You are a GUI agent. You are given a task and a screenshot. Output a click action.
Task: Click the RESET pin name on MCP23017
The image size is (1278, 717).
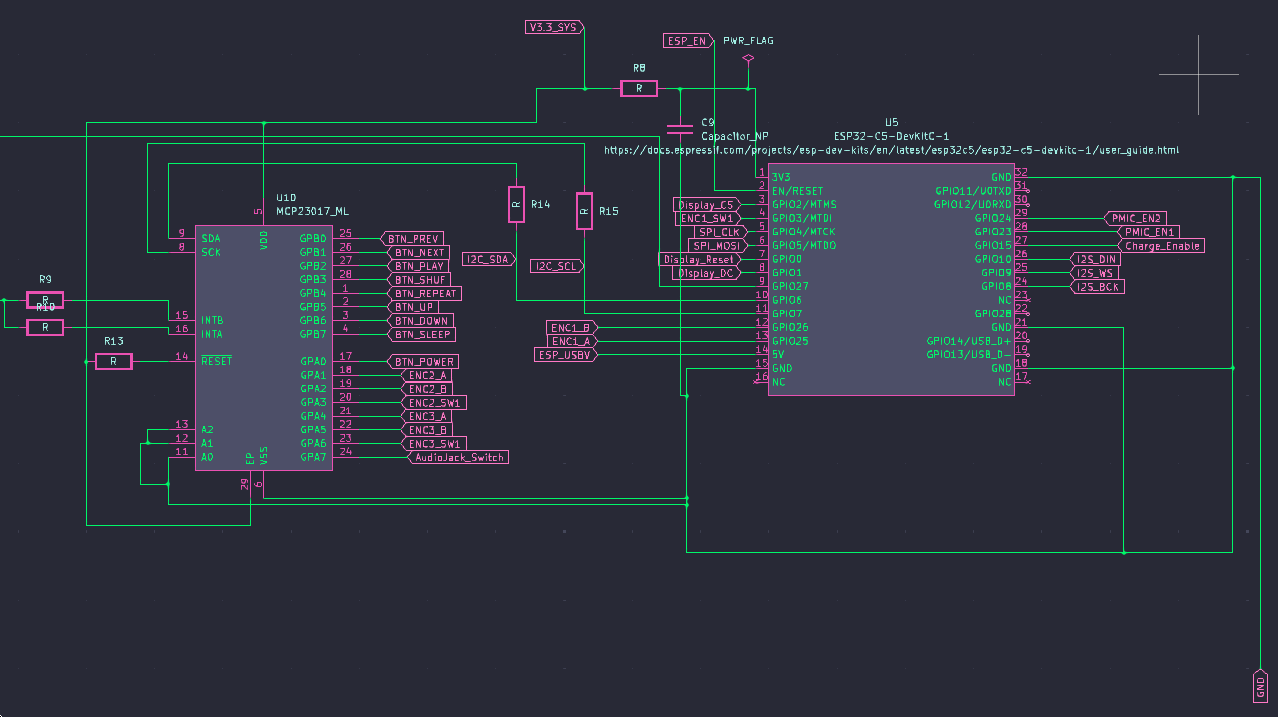pos(216,361)
